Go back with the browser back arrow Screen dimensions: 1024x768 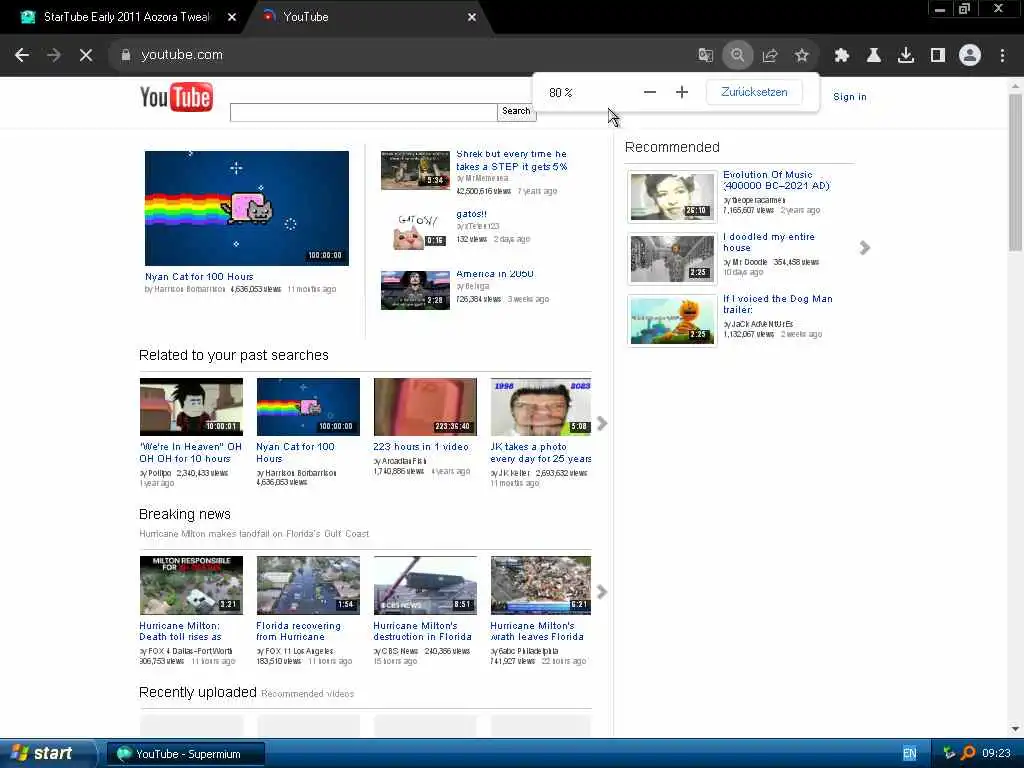pyautogui.click(x=22, y=56)
